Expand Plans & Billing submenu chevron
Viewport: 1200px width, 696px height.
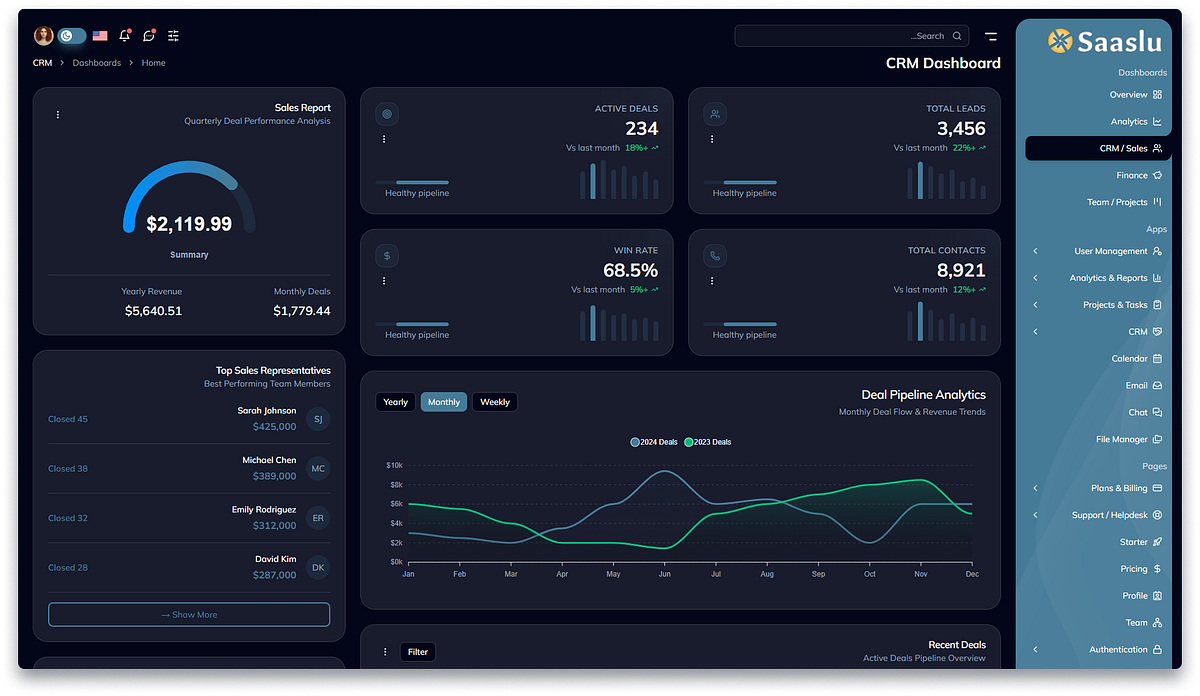coord(1035,489)
